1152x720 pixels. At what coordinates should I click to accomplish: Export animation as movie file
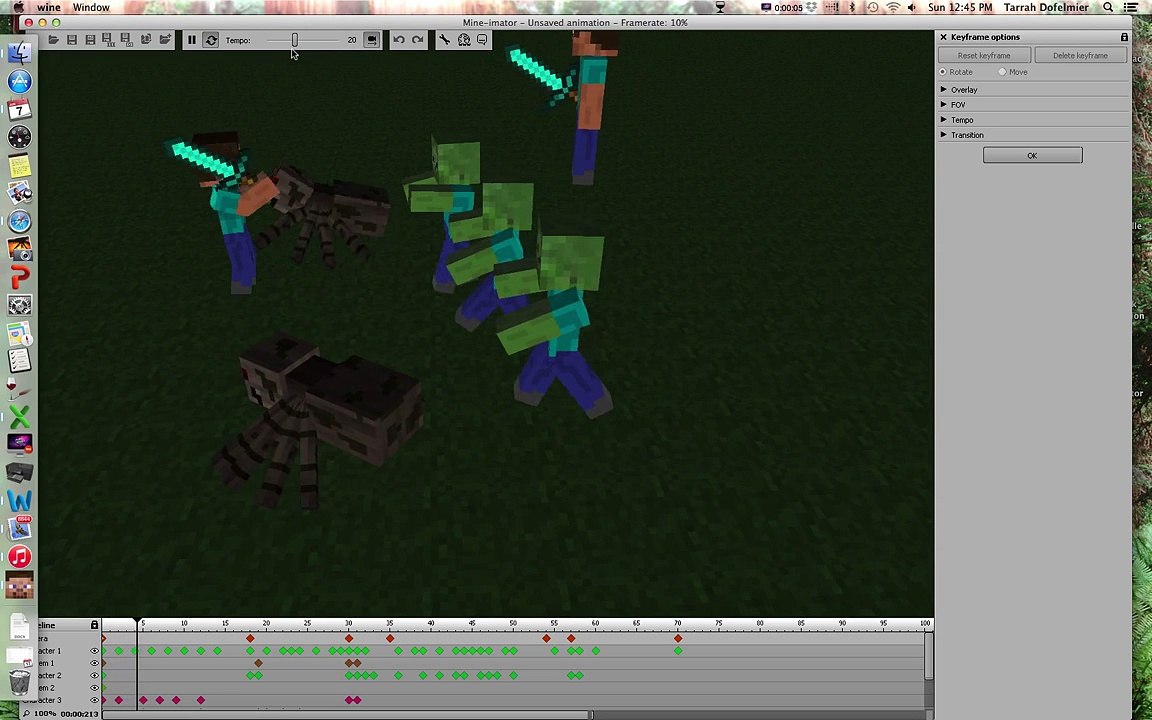coord(109,40)
